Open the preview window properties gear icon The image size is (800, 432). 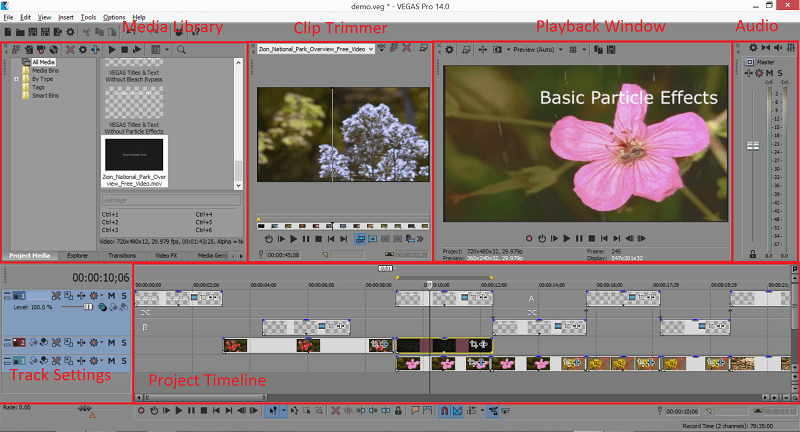(449, 49)
